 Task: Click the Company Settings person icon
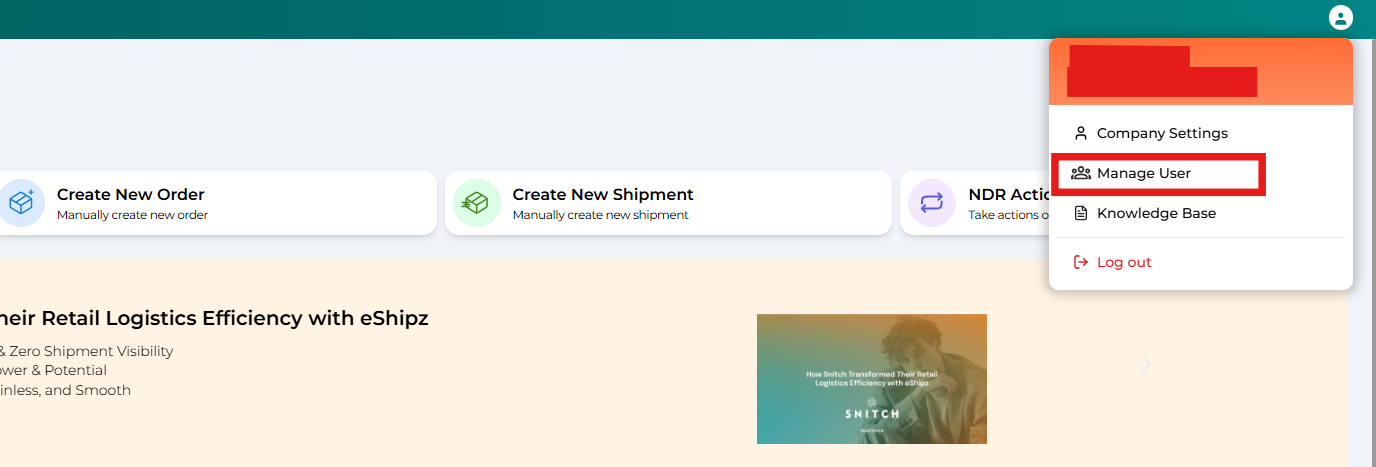click(x=1080, y=133)
